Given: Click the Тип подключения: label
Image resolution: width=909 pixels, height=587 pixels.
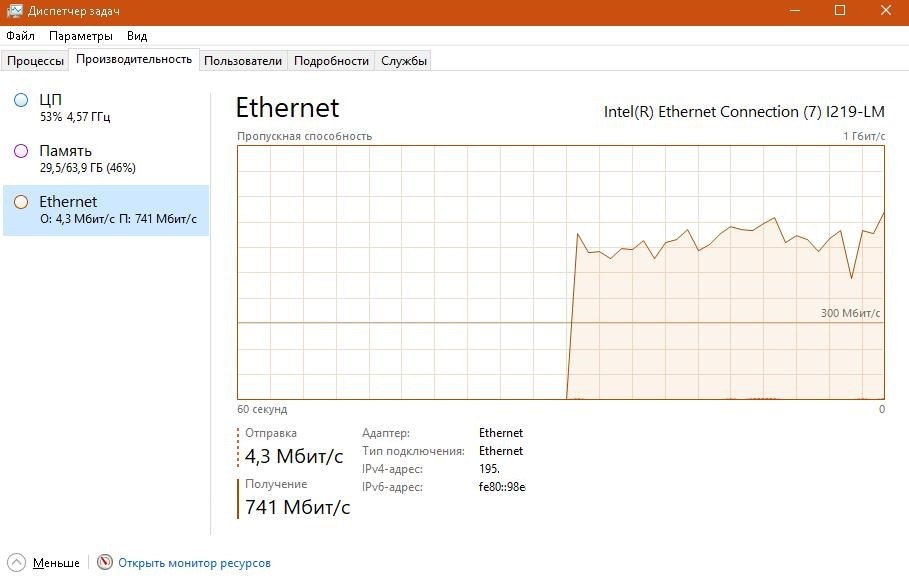Looking at the screenshot, I should pos(413,451).
